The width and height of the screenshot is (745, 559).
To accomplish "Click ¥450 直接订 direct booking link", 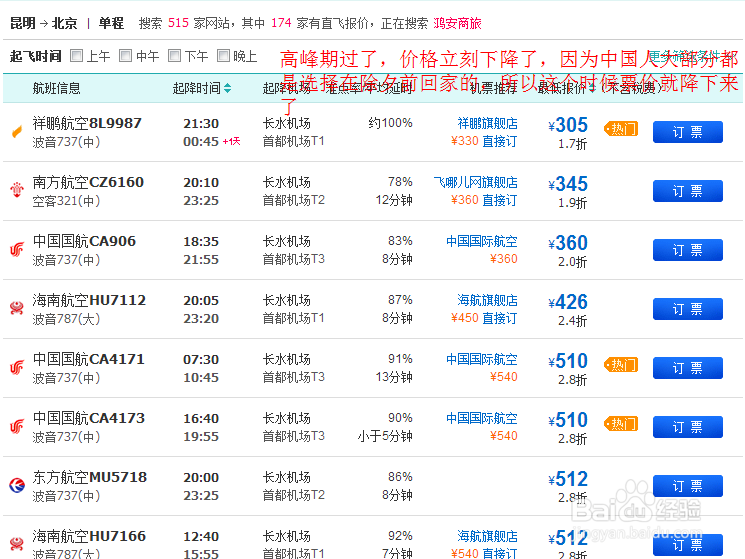I will [484, 318].
